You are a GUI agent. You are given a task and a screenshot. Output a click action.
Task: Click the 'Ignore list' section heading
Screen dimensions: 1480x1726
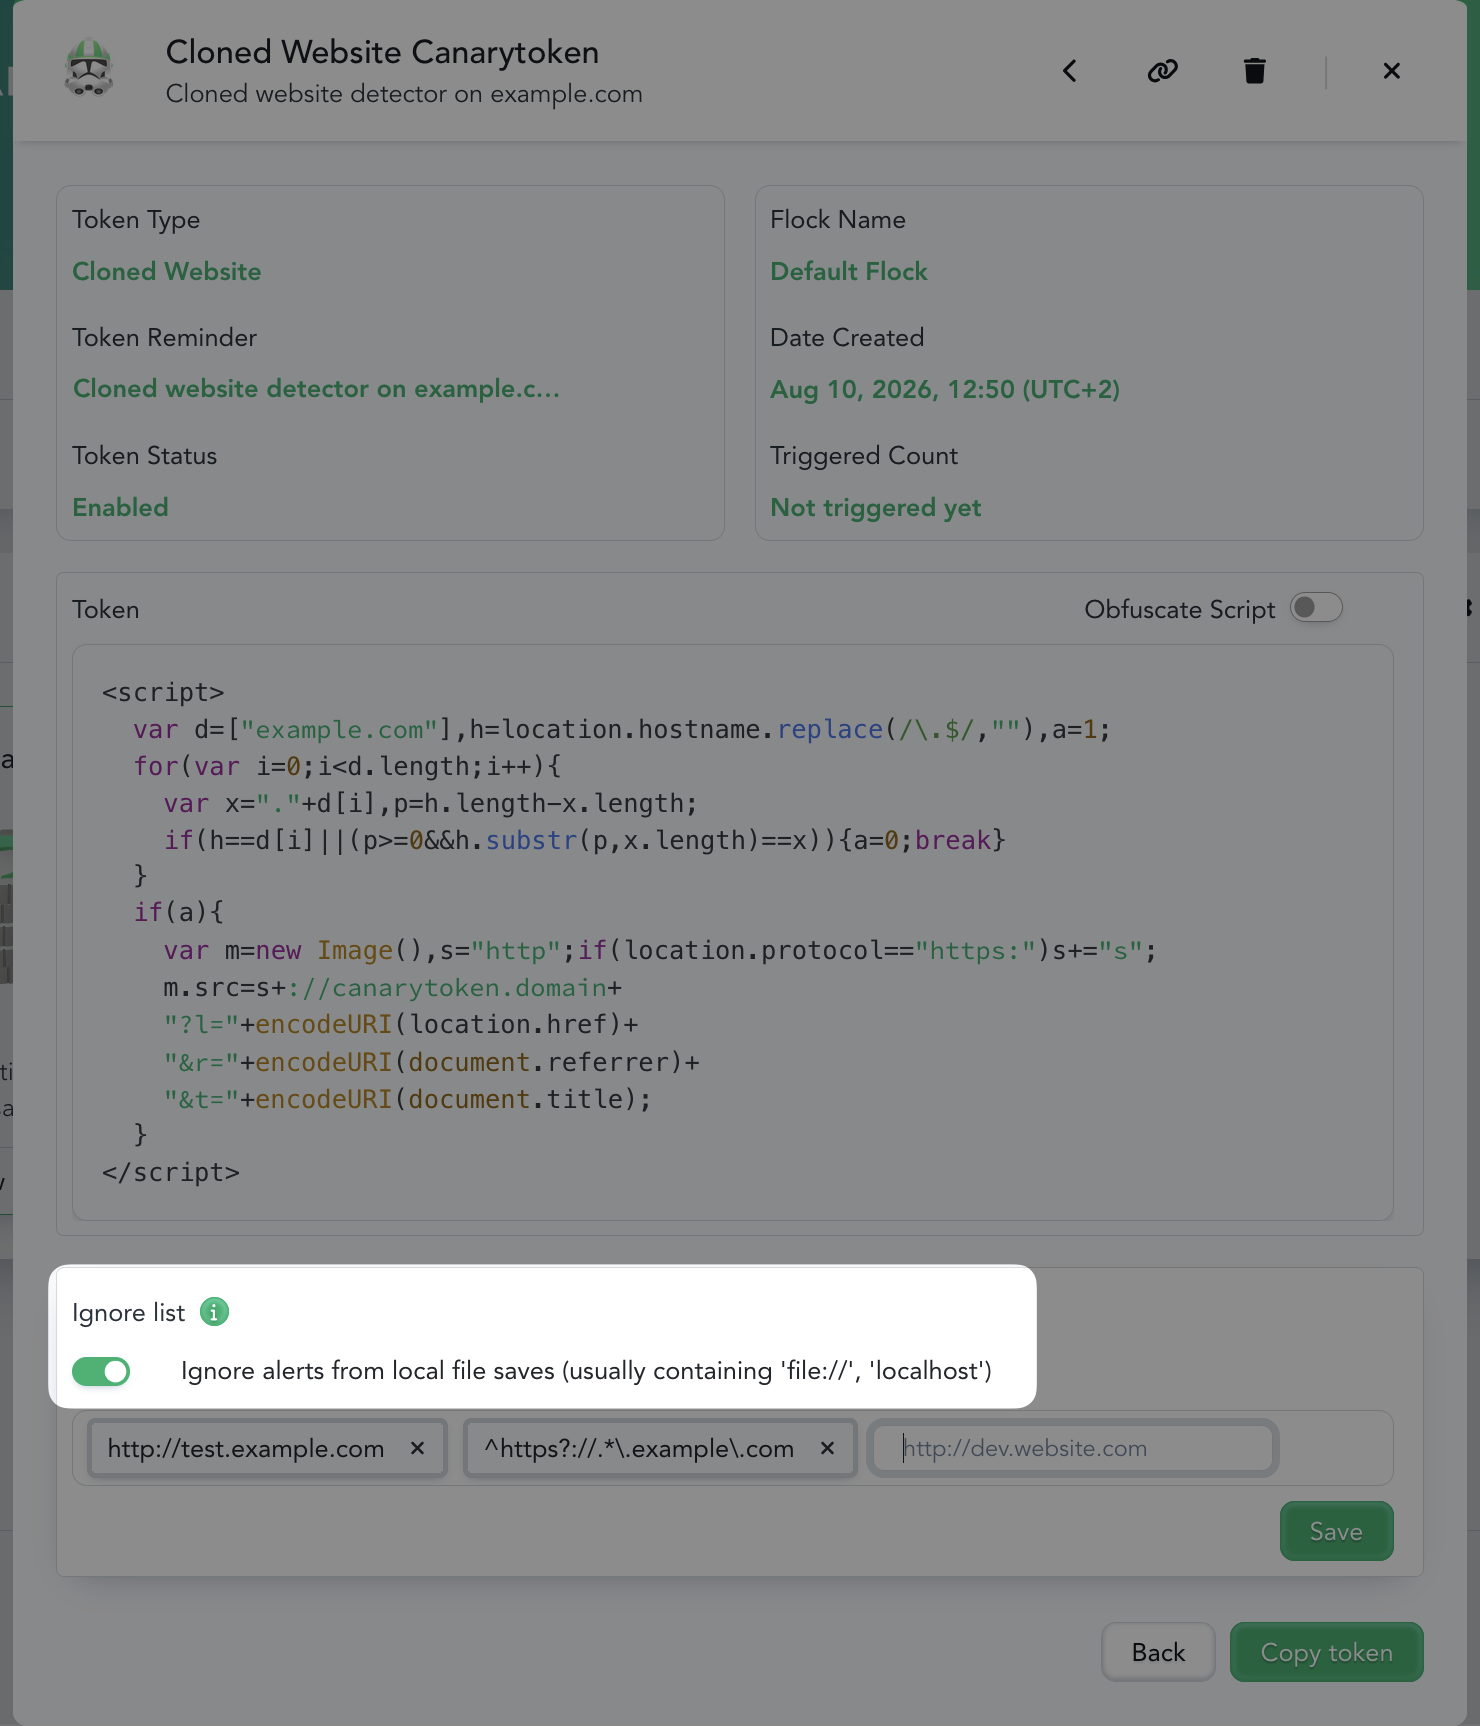click(x=128, y=1312)
